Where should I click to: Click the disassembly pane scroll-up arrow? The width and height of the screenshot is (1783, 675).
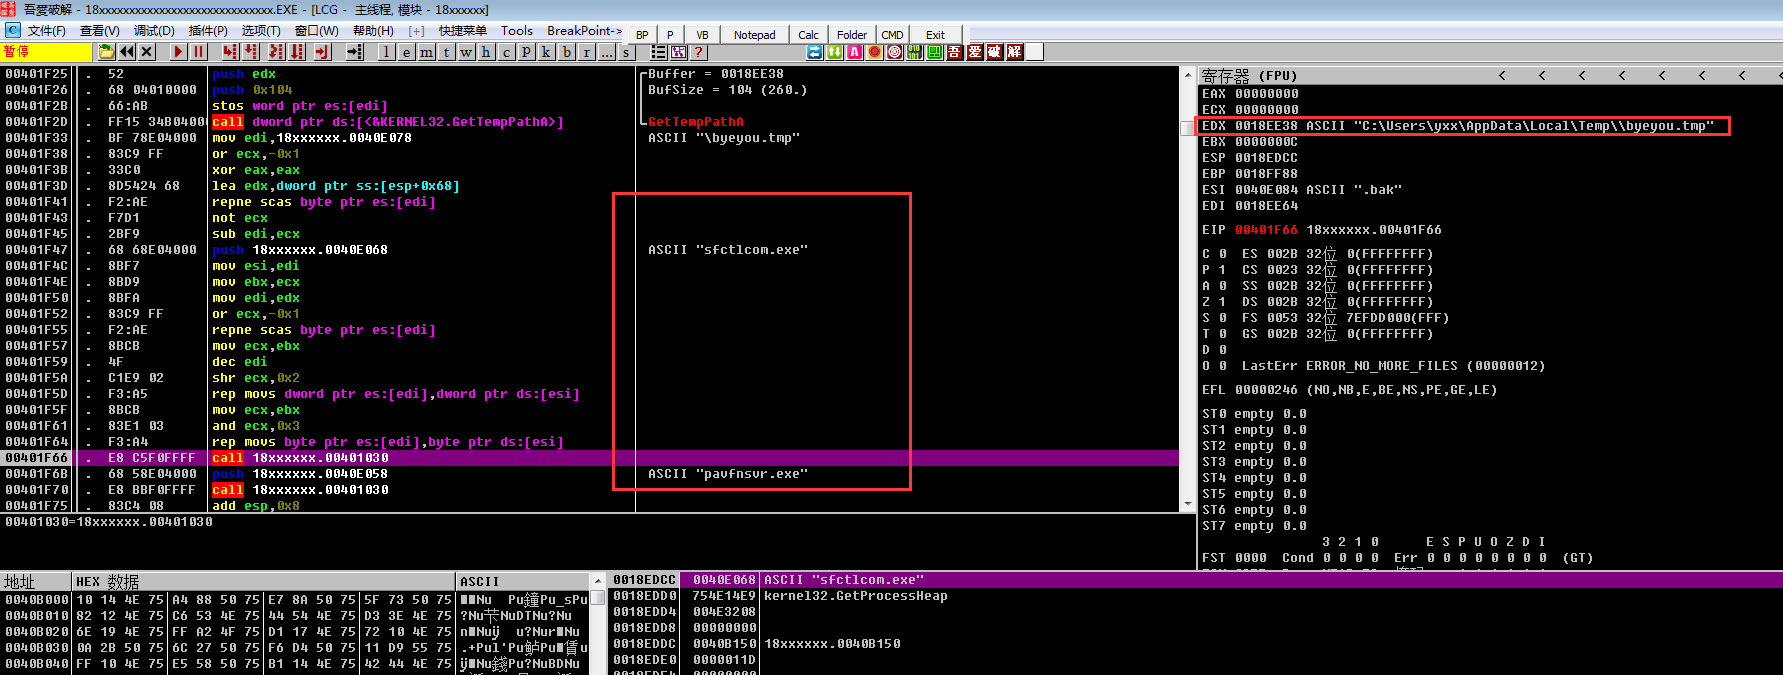point(1188,75)
